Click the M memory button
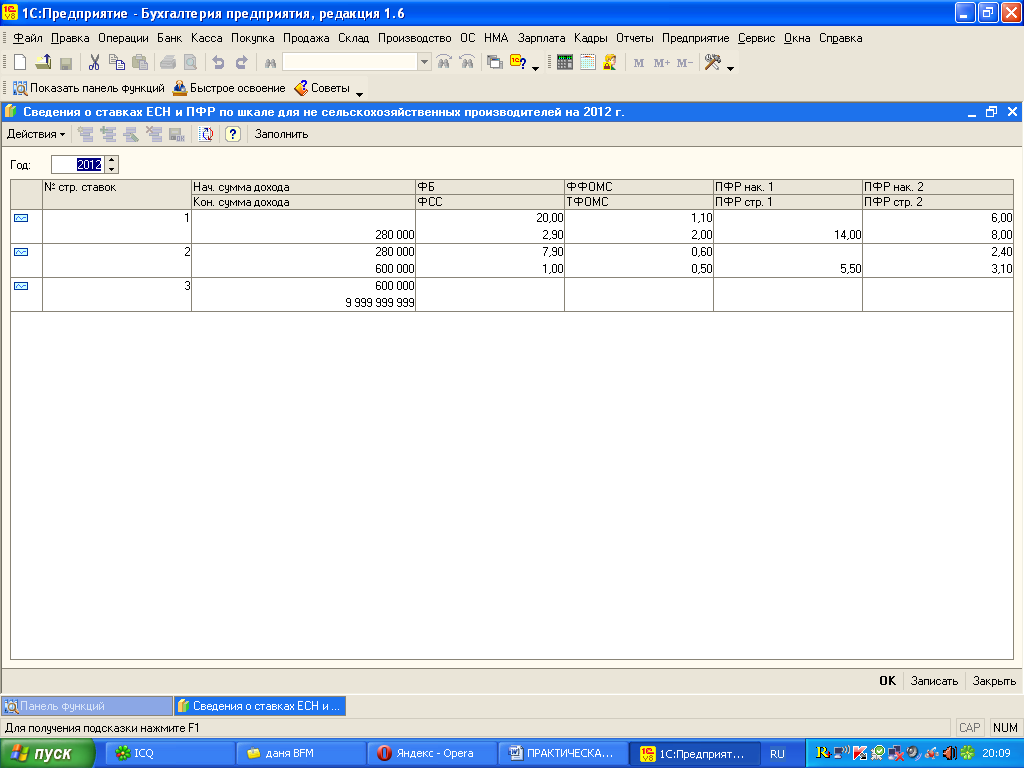 click(639, 63)
